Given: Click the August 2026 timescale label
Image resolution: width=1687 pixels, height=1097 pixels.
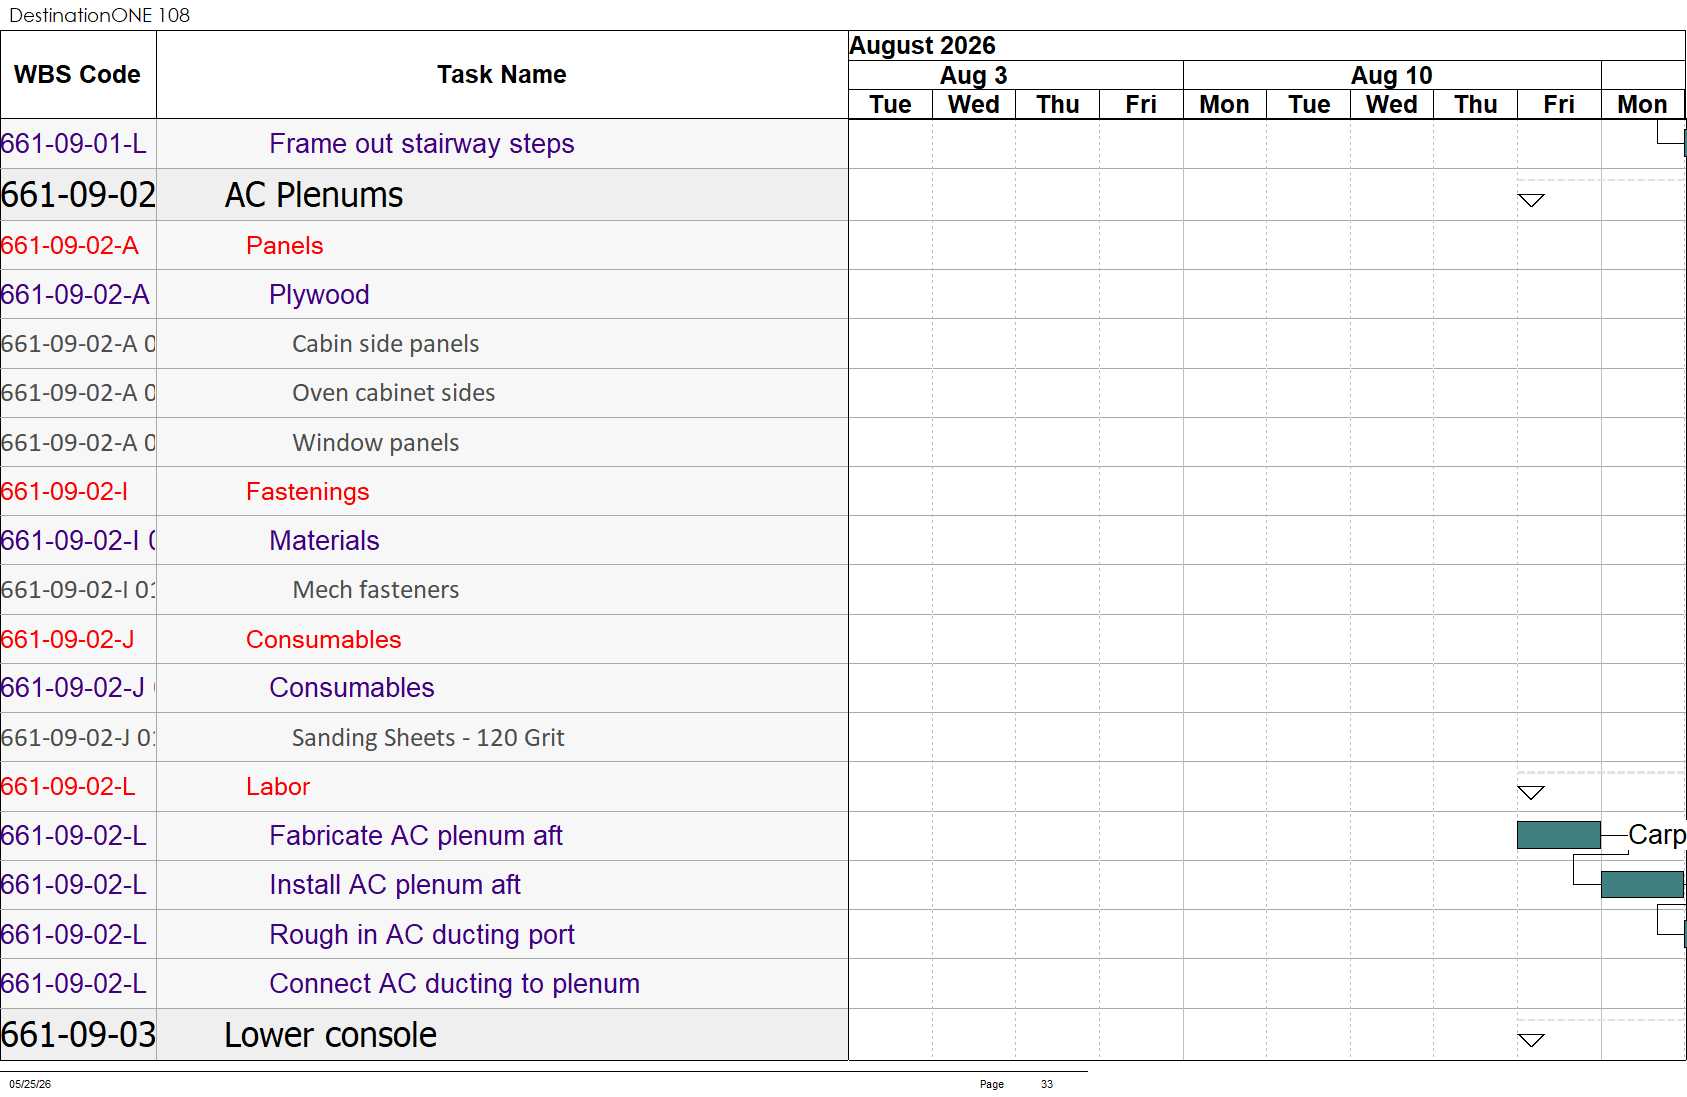Looking at the screenshot, I should point(922,46).
